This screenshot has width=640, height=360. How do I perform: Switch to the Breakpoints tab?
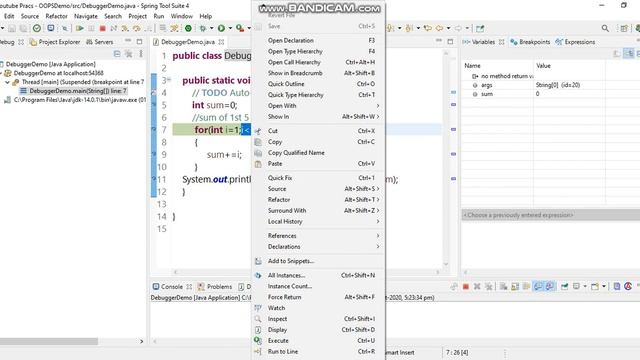click(530, 42)
